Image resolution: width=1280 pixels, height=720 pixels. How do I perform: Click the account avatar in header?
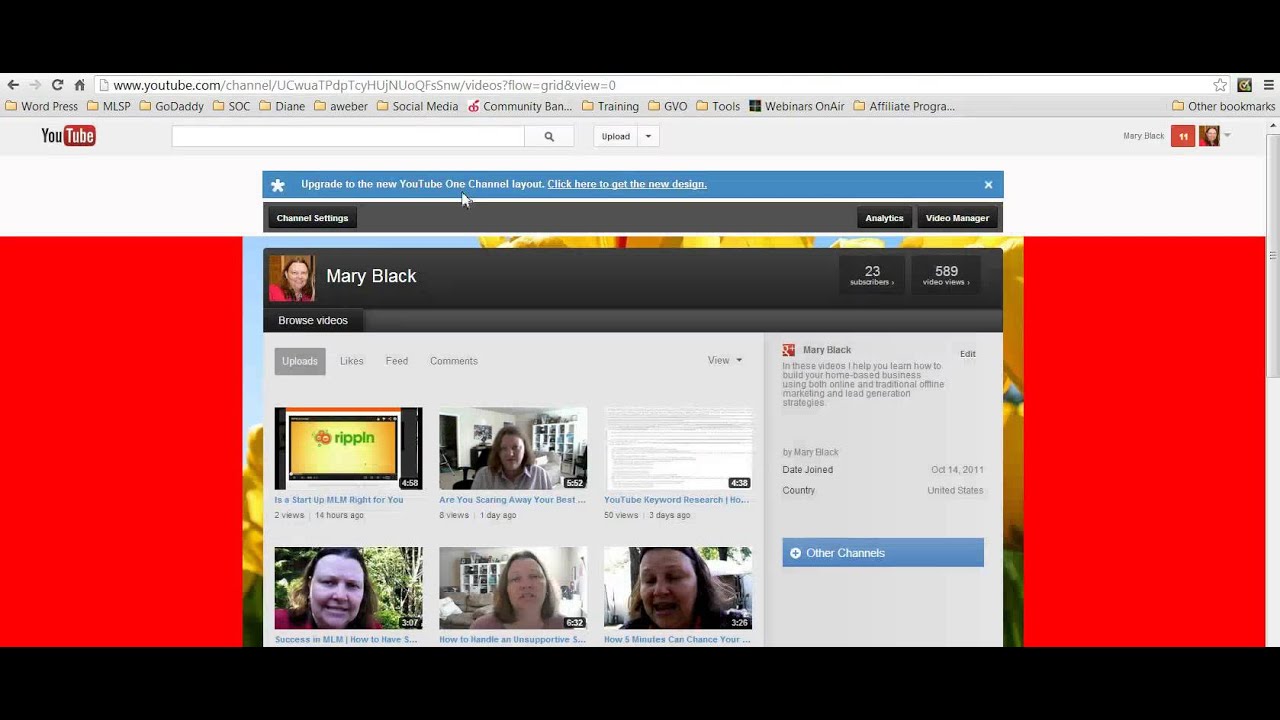1209,136
